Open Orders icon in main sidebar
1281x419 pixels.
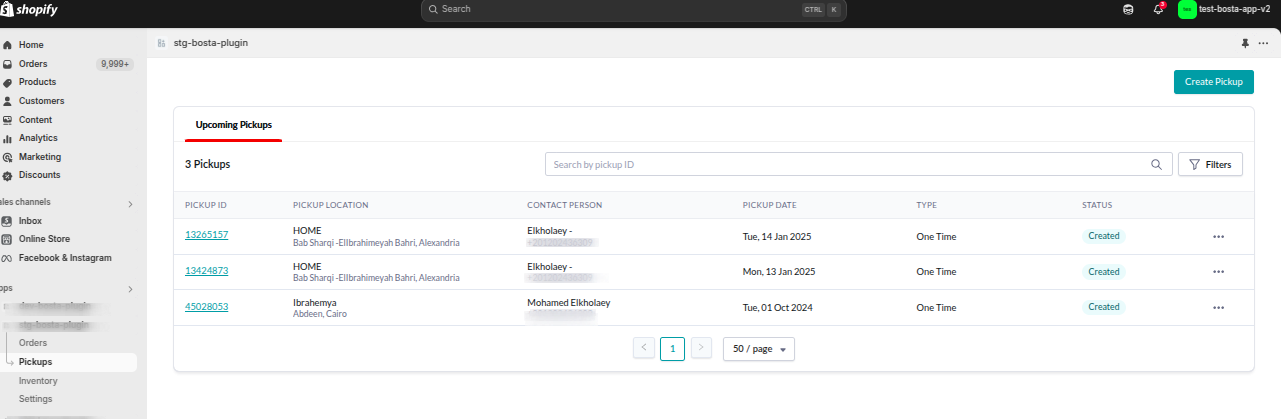pyautogui.click(x=8, y=64)
